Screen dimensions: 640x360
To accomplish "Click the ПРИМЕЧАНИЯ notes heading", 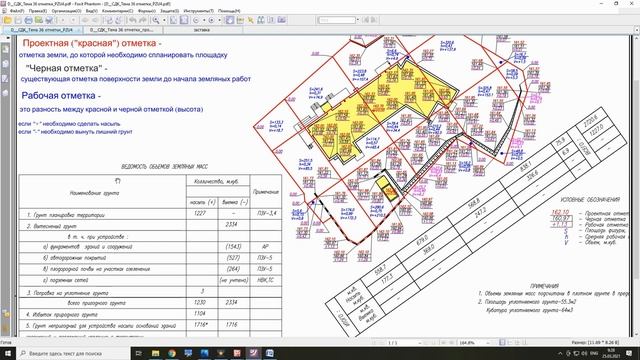I will (544, 286).
